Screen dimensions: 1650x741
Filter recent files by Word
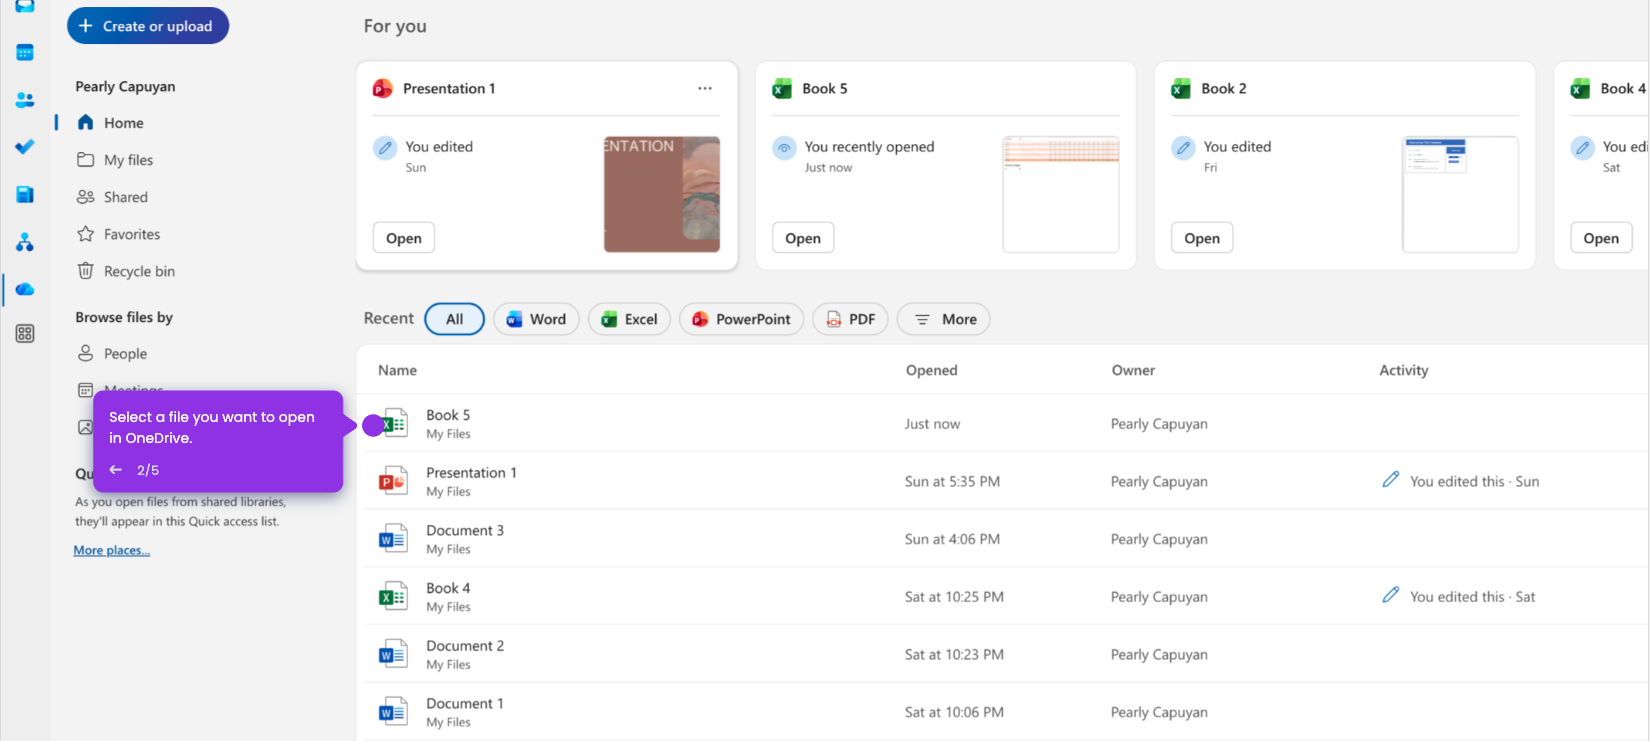pyautogui.click(x=536, y=319)
